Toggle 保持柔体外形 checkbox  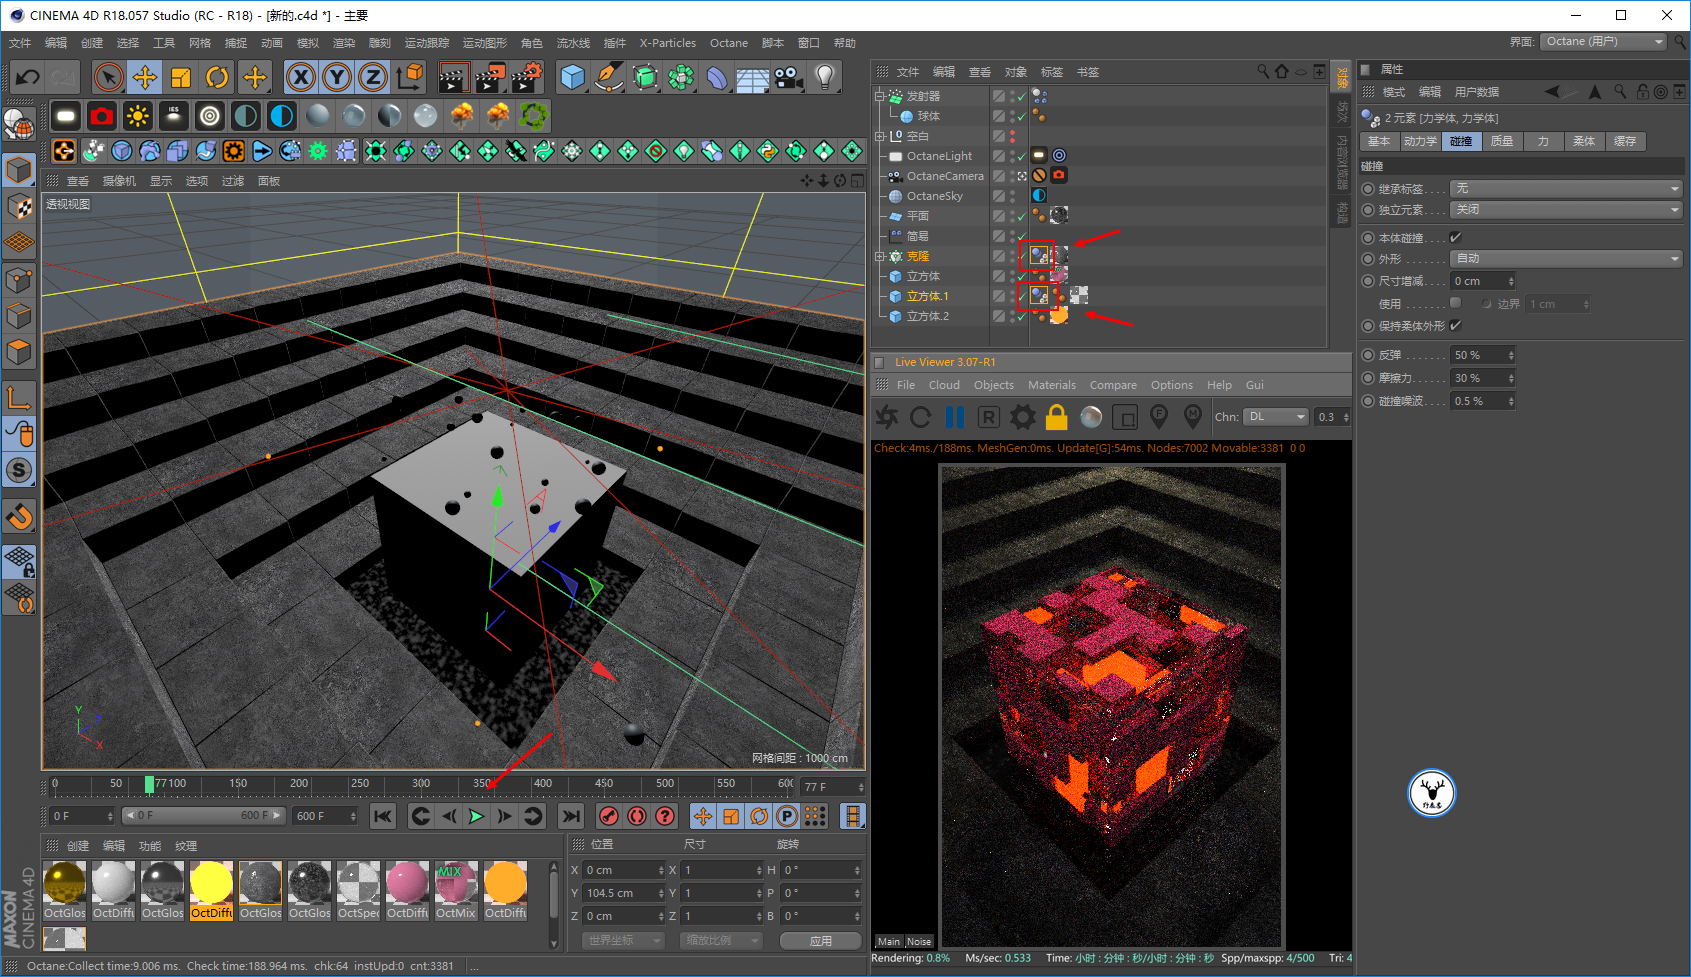click(x=1455, y=325)
